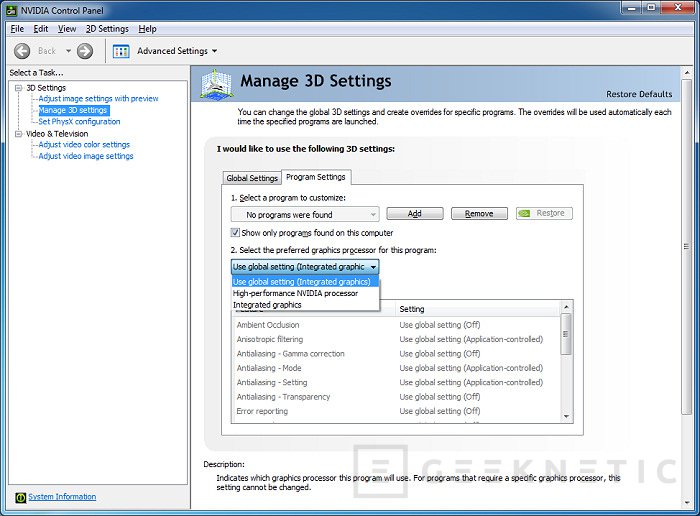Viewport: 700px width, 516px height.
Task: Click the Setting column header
Action: tap(478, 309)
